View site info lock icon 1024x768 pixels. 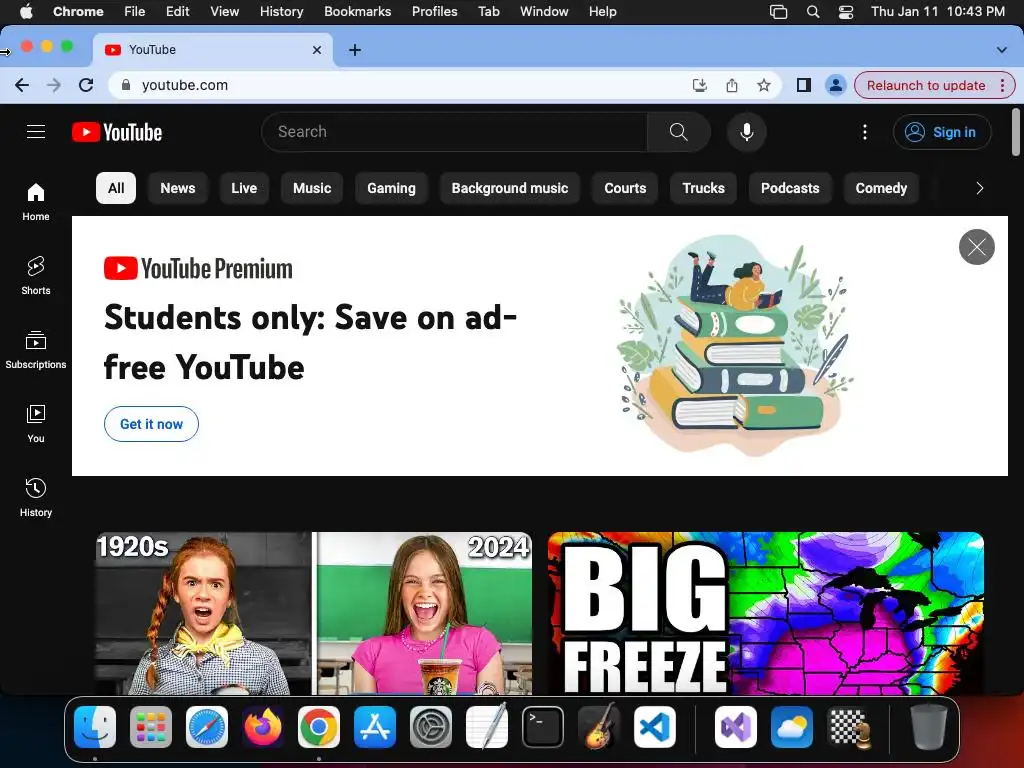tap(126, 85)
